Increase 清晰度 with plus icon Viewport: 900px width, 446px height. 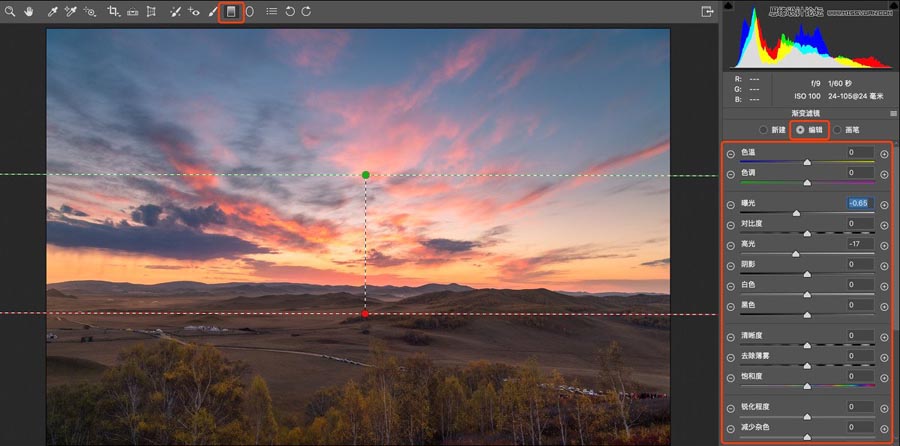884,337
